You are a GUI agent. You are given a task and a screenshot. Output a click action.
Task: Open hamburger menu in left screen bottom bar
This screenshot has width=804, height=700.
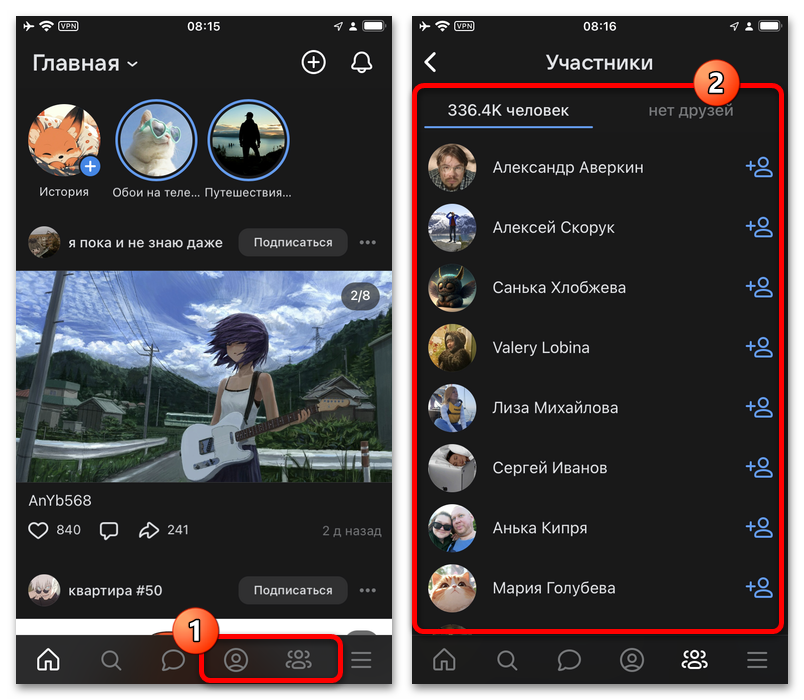(361, 660)
